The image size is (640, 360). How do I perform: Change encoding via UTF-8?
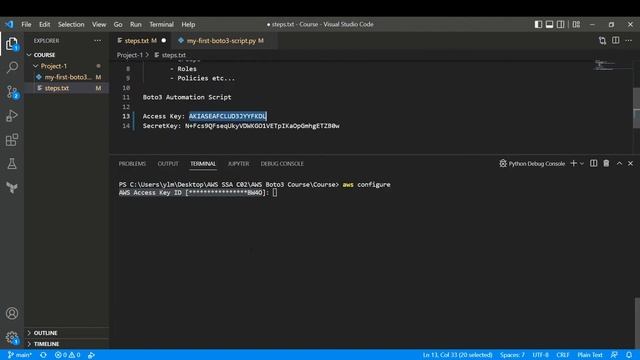540,355
